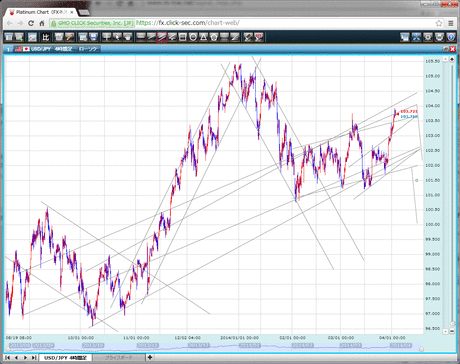Open the candlestick chart type dropdown
Image resolution: width=460 pixels, height=364 pixels.
point(88,49)
